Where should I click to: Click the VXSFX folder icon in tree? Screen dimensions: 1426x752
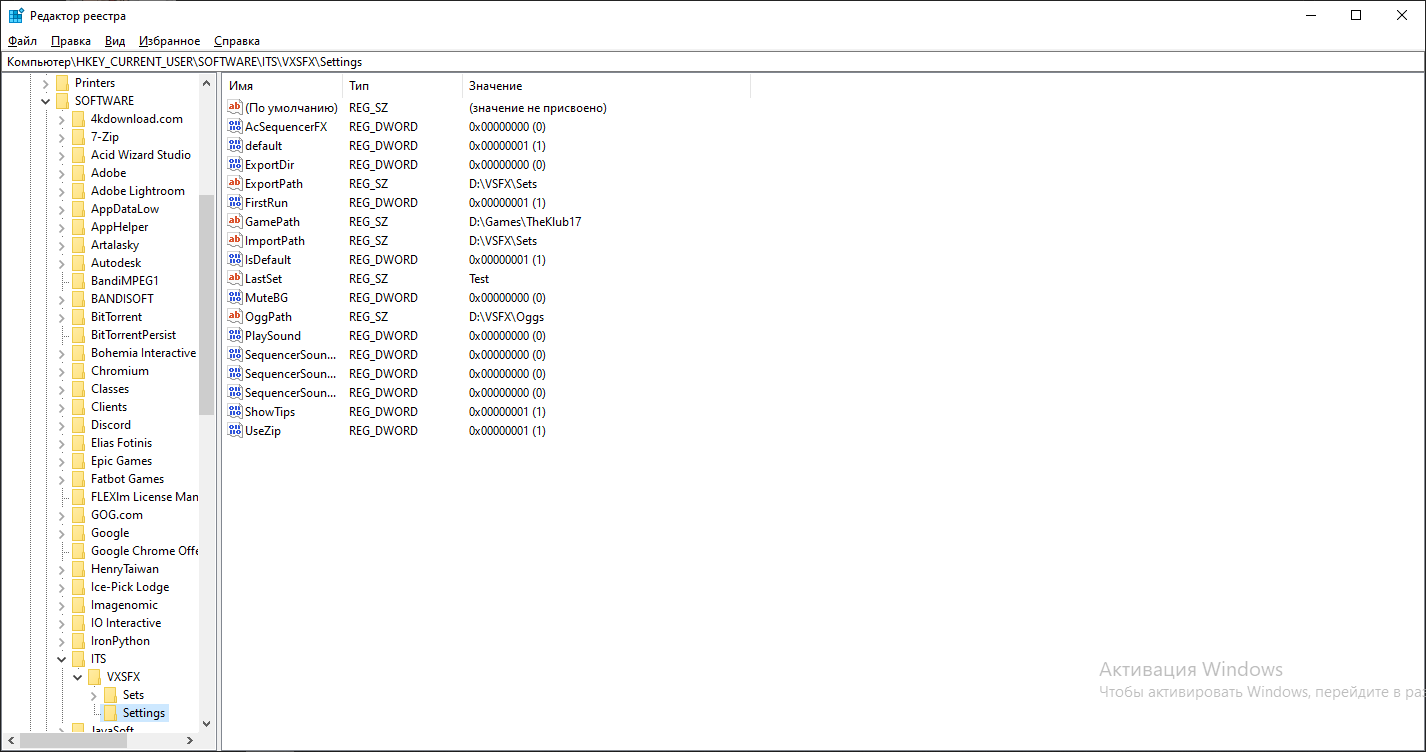pos(94,677)
